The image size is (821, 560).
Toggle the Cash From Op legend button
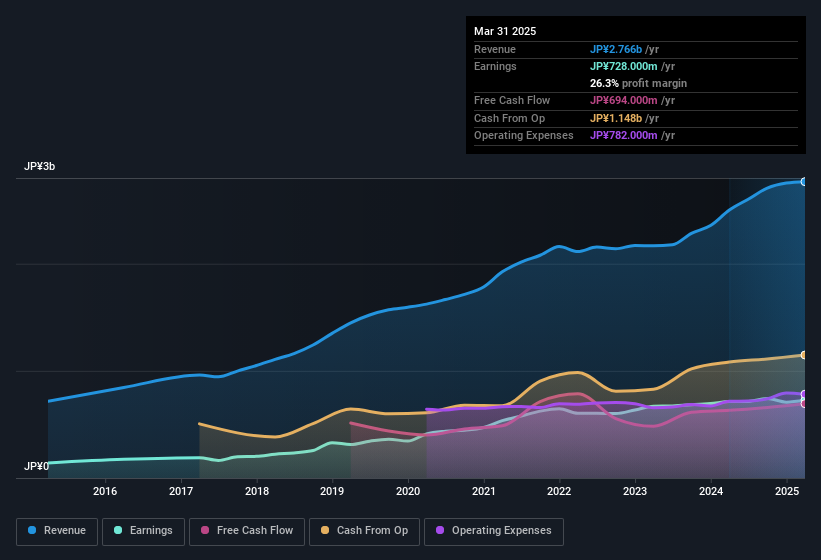point(364,531)
